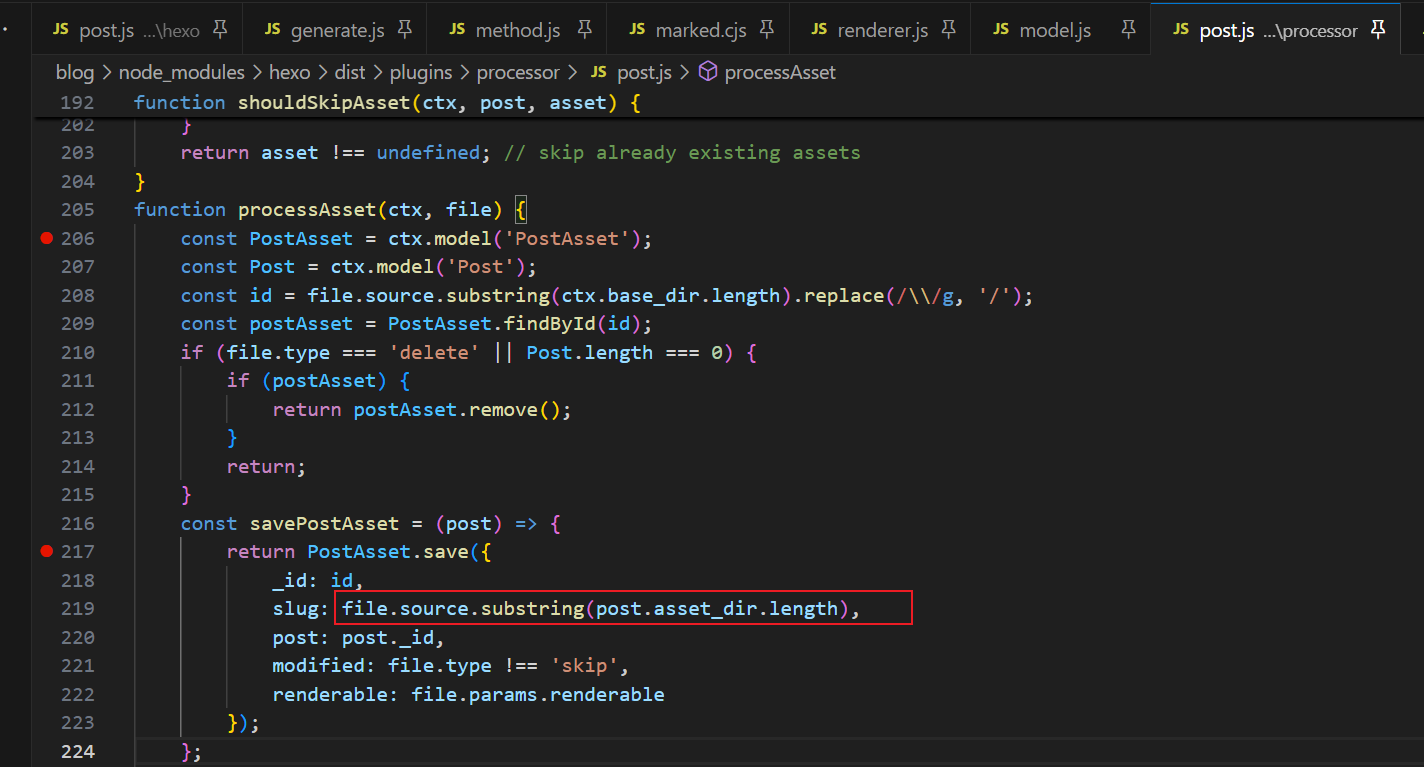Open the node_modules breadcrumb dropdown

181,72
